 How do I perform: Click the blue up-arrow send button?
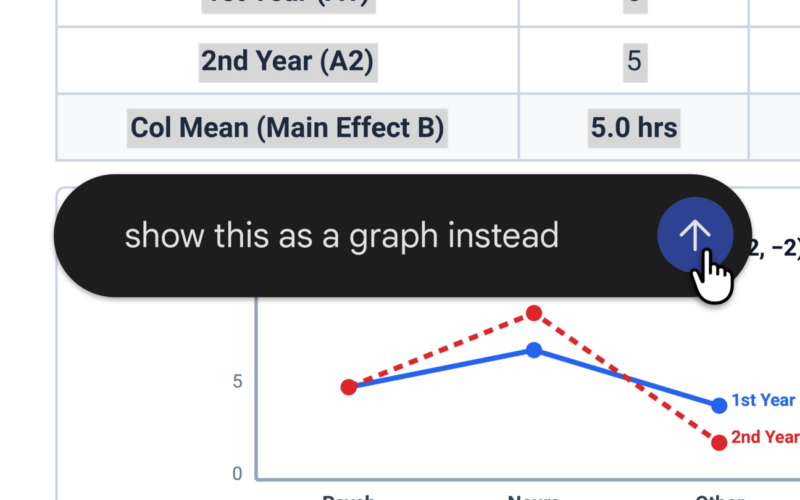[x=695, y=235]
